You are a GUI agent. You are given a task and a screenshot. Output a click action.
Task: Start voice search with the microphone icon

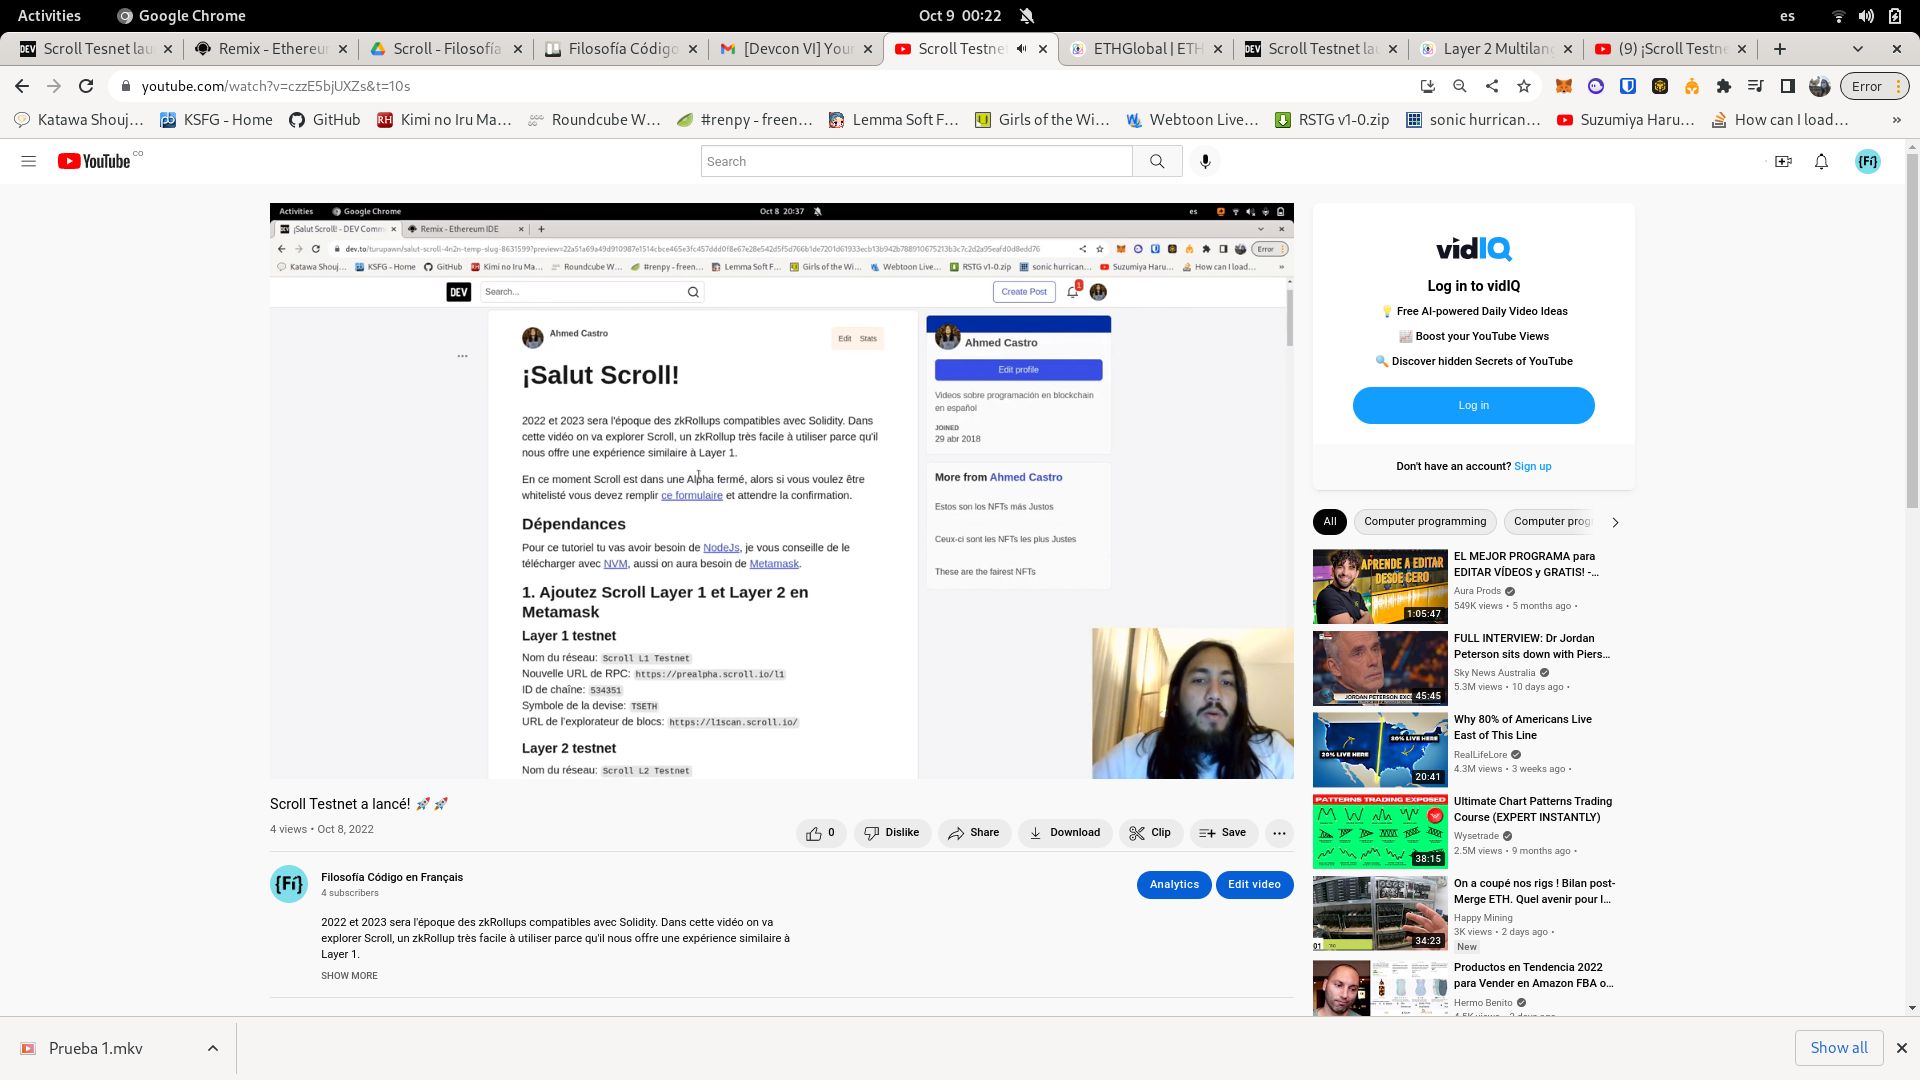point(1205,161)
